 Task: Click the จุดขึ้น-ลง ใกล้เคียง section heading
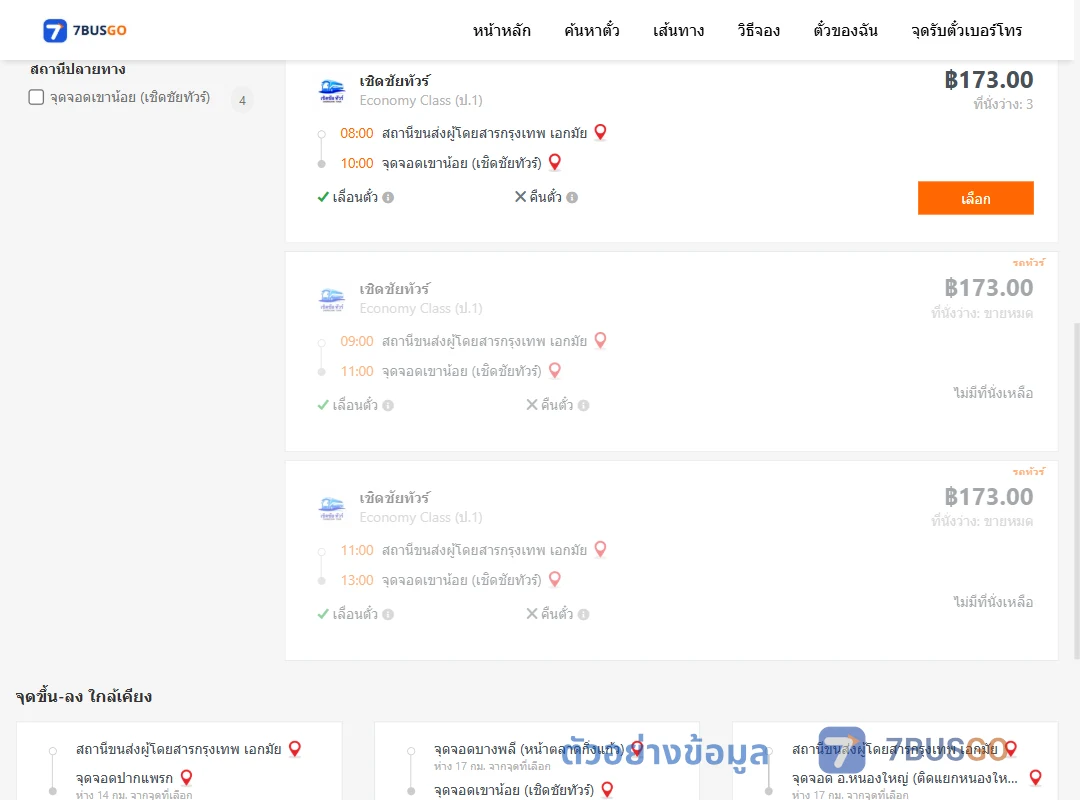[84, 697]
